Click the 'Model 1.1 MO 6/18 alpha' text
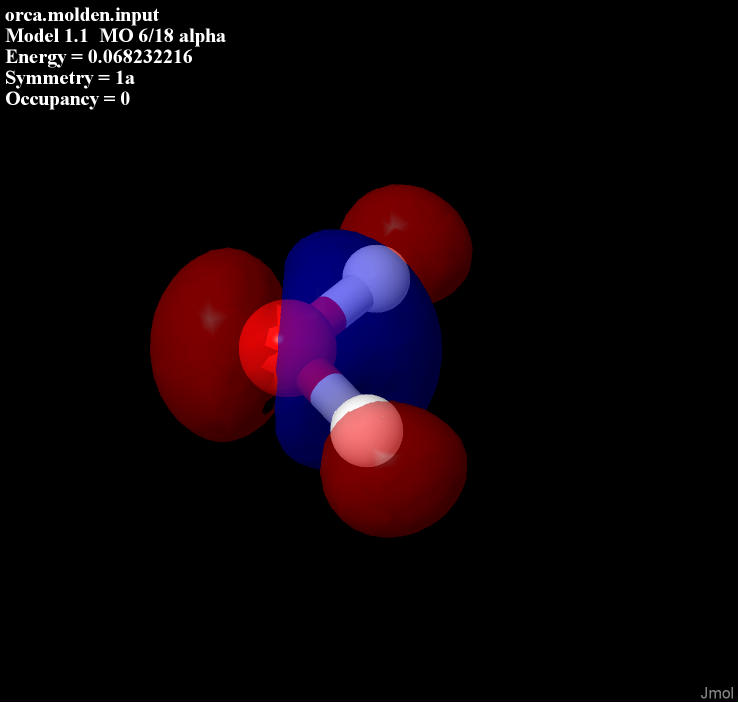The image size is (738, 702). click(x=115, y=36)
